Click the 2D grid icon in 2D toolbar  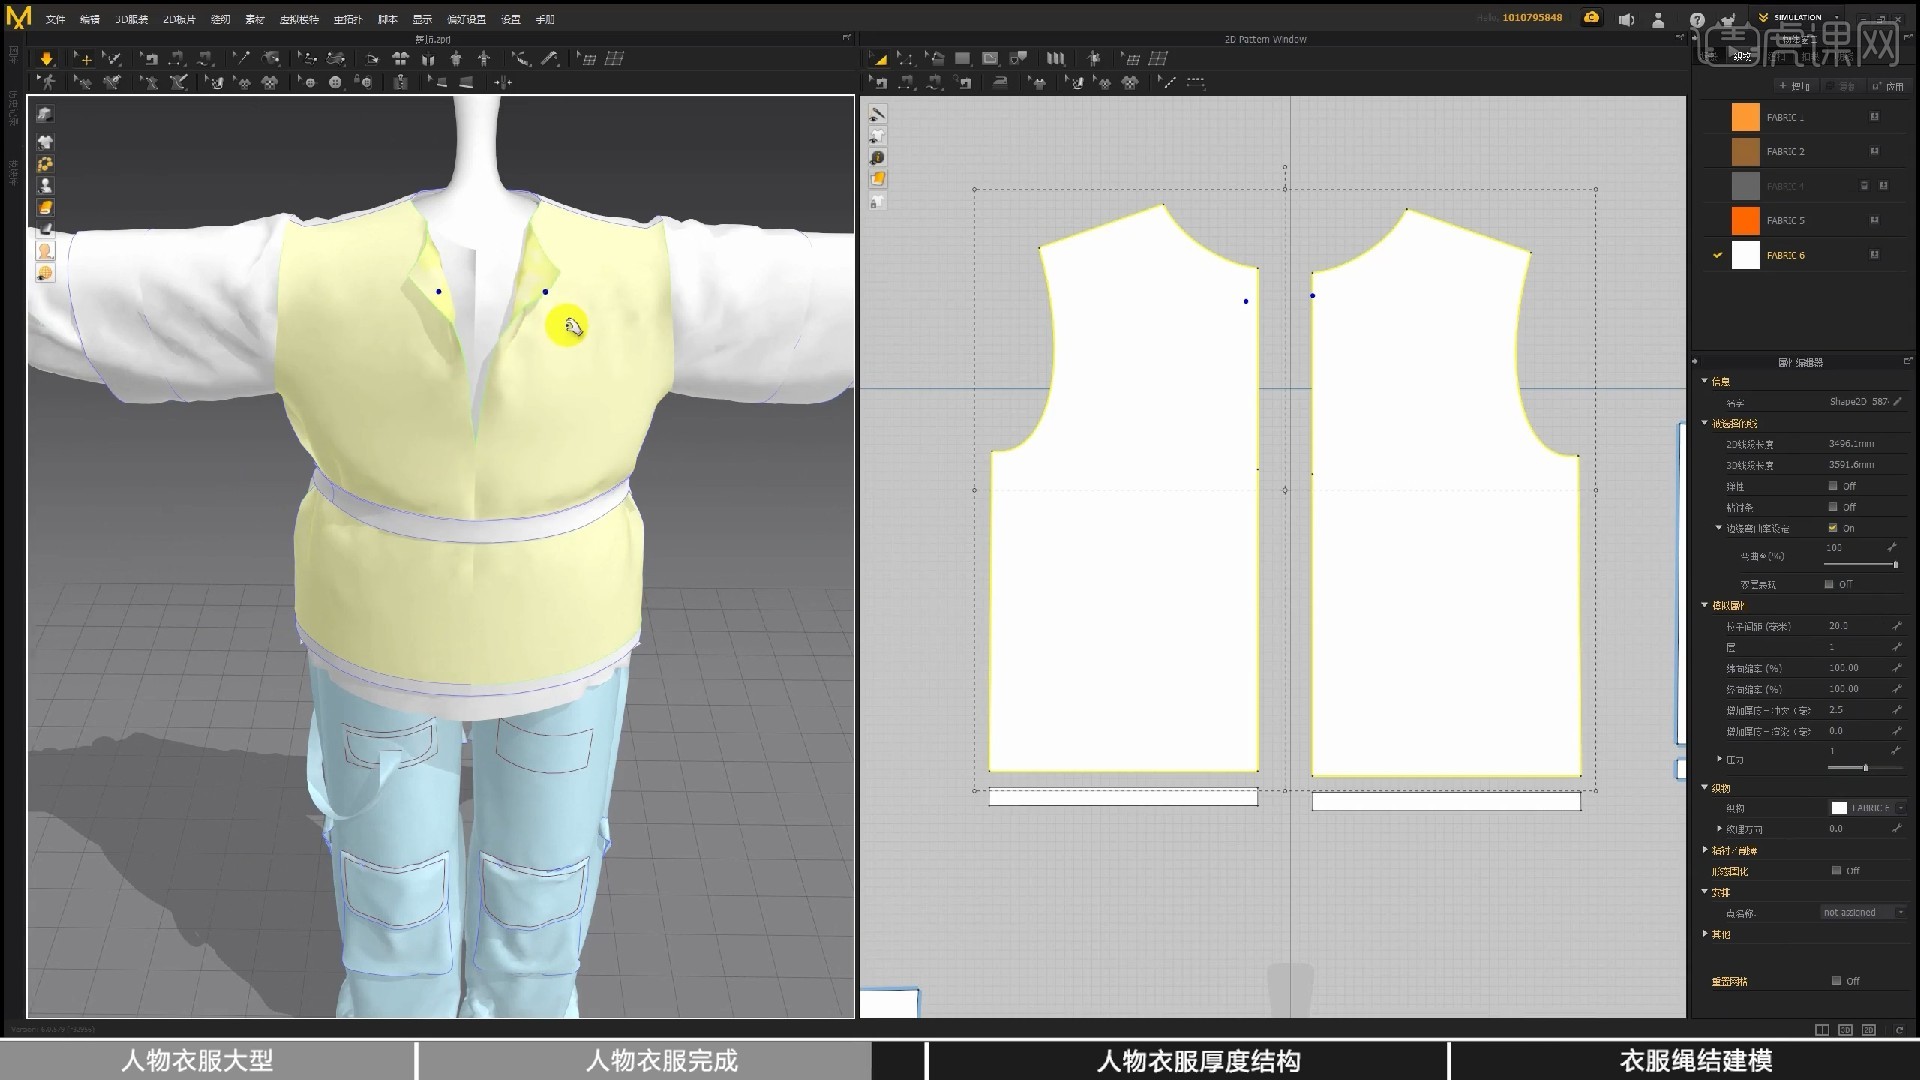[x=1158, y=59]
